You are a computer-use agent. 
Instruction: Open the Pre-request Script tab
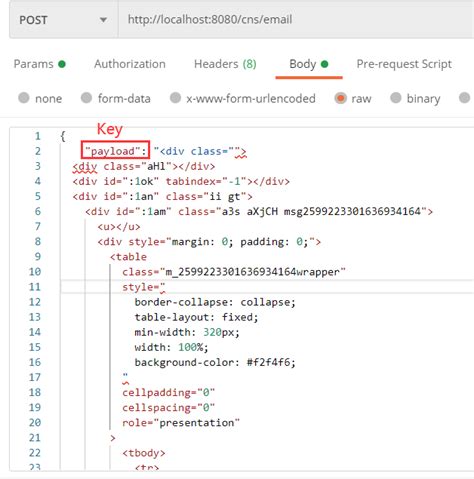tap(404, 64)
